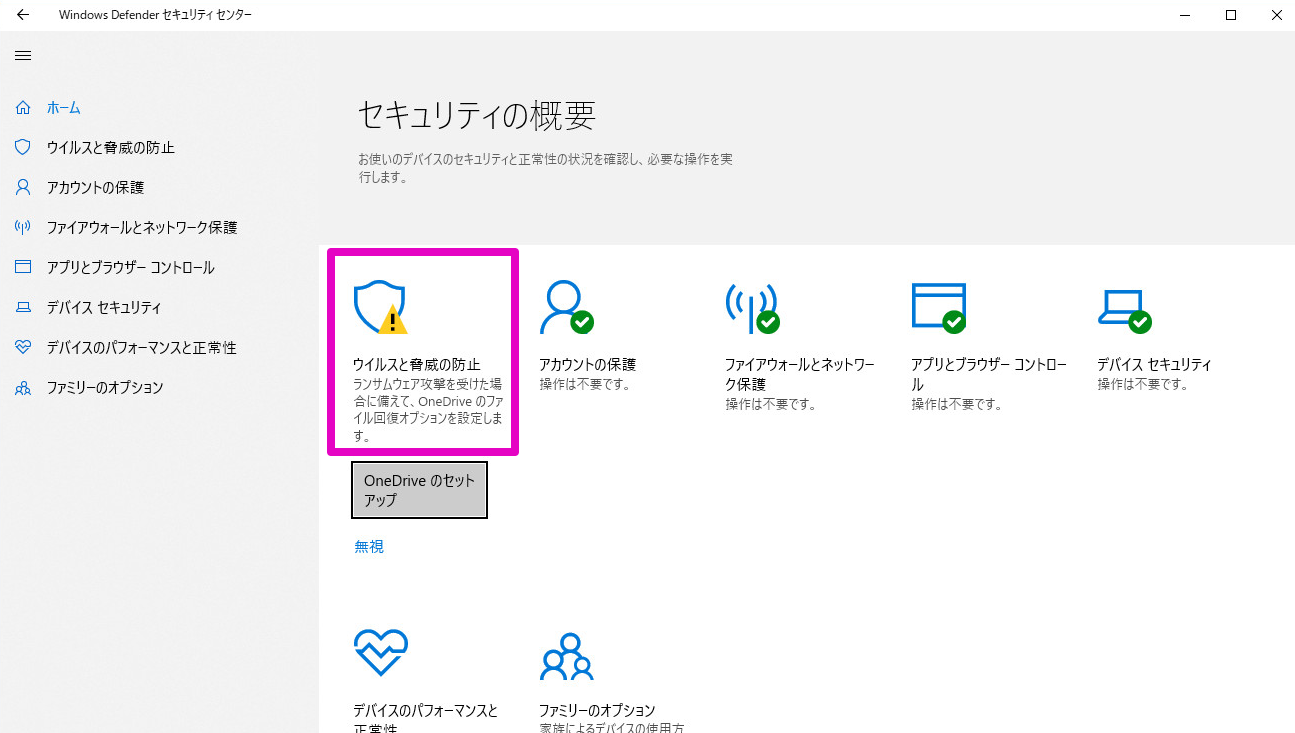Select デバイスのパフォーマンスと正常性 in the sidebar
The height and width of the screenshot is (733, 1295).
point(141,347)
